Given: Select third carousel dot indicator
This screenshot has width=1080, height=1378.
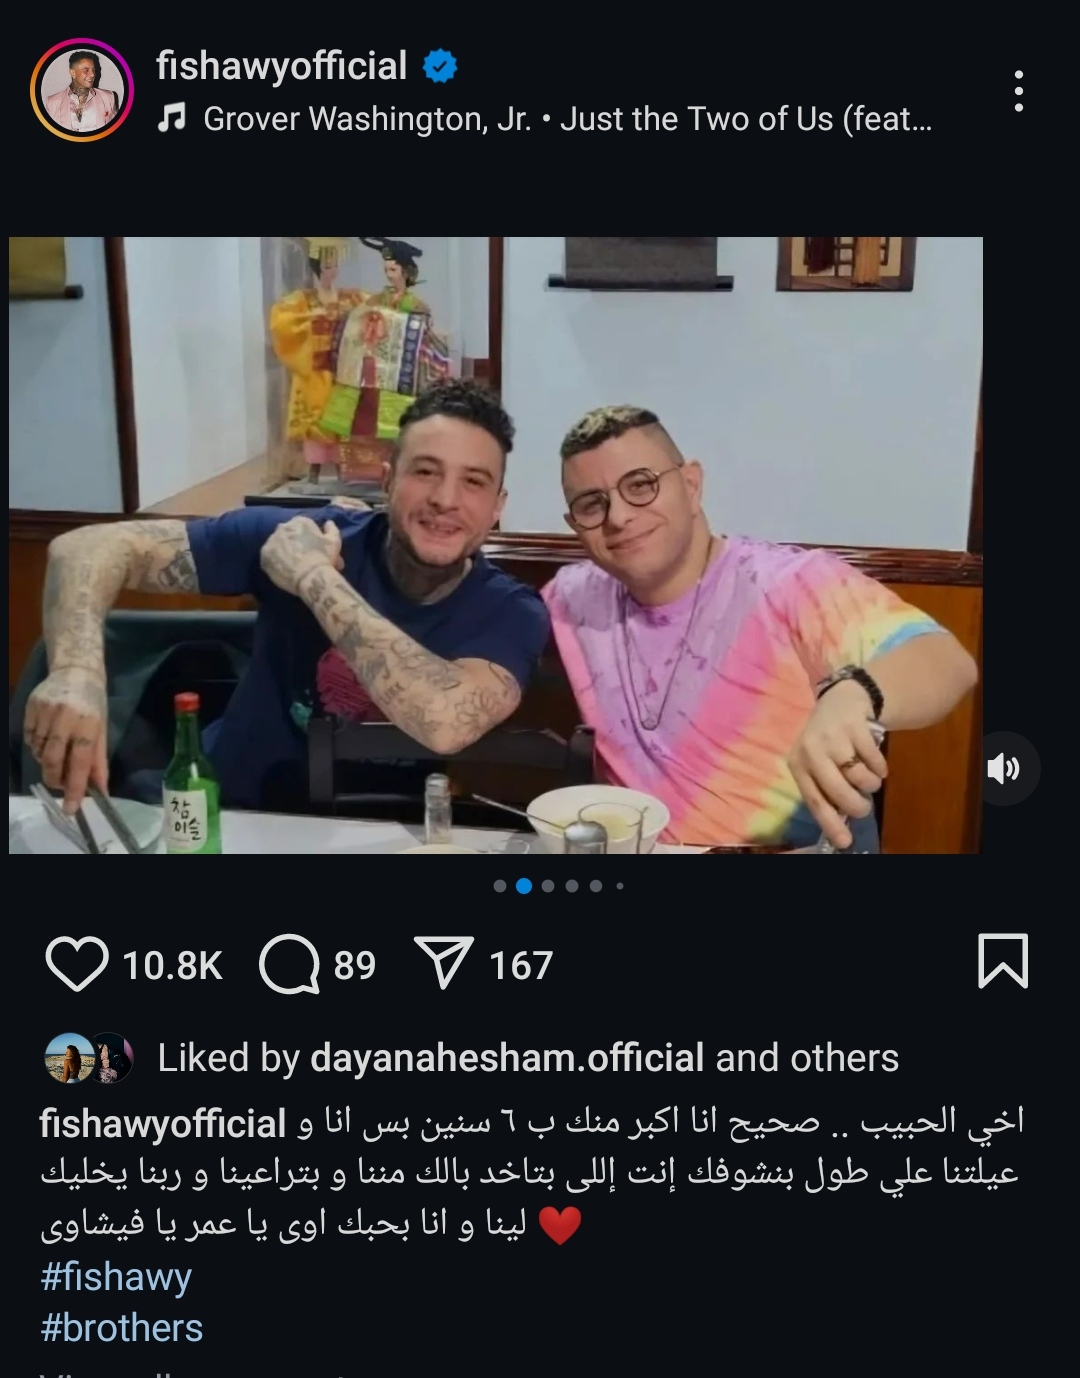Looking at the screenshot, I should click(x=547, y=886).
